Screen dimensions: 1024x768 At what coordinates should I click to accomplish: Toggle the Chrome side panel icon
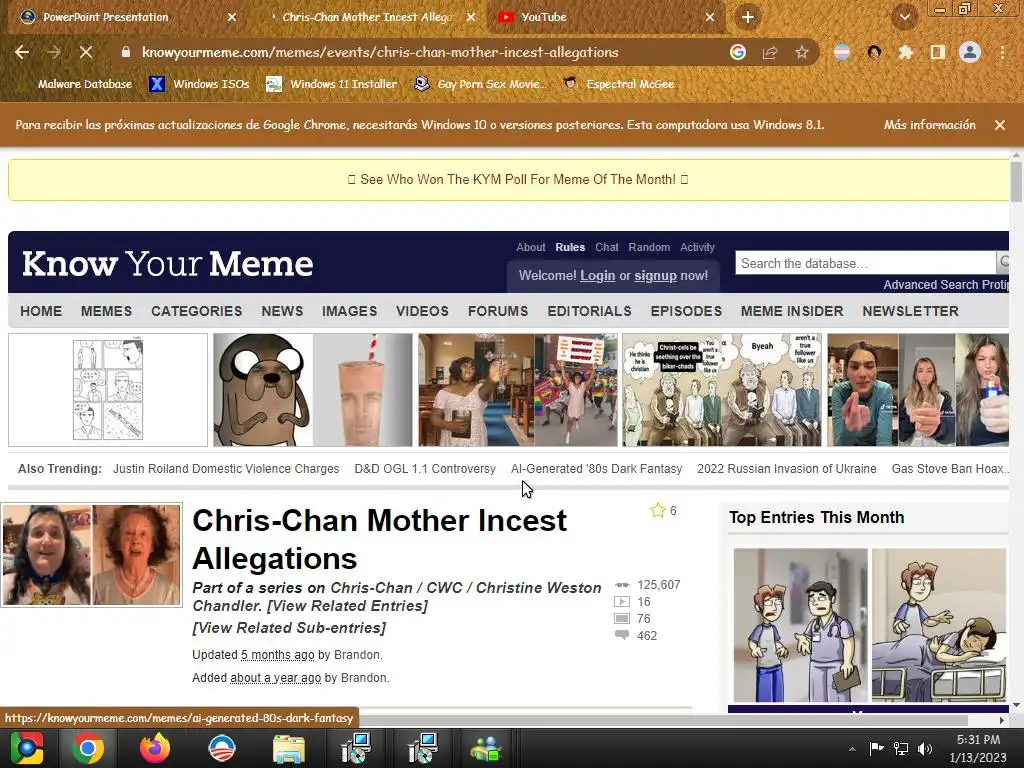click(938, 52)
